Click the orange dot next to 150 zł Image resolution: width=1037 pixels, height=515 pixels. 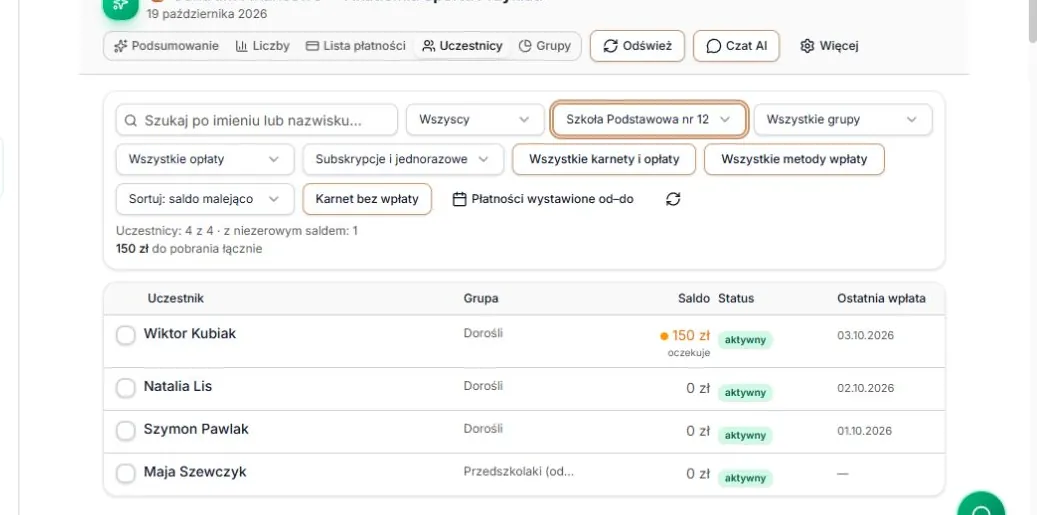665,336
